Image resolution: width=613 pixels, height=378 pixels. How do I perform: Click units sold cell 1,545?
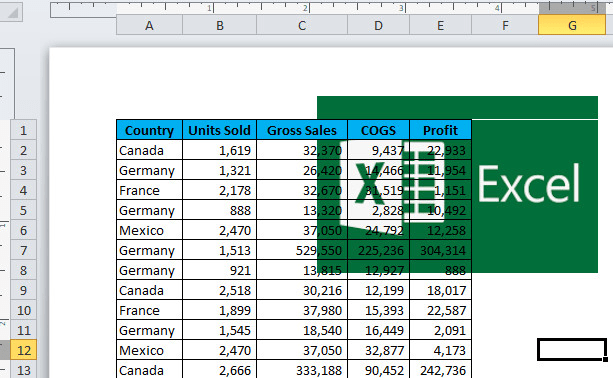pyautogui.click(x=219, y=330)
